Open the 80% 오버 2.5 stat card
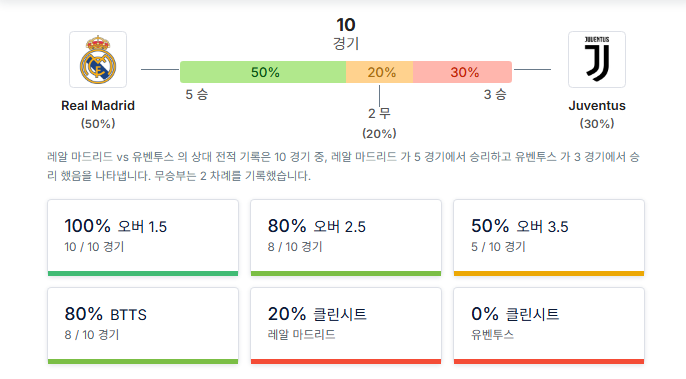The height and width of the screenshot is (379, 686). (x=346, y=238)
